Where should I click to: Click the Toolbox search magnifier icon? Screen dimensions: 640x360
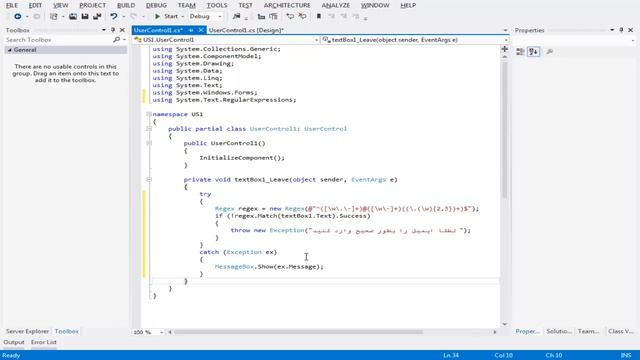(x=116, y=40)
